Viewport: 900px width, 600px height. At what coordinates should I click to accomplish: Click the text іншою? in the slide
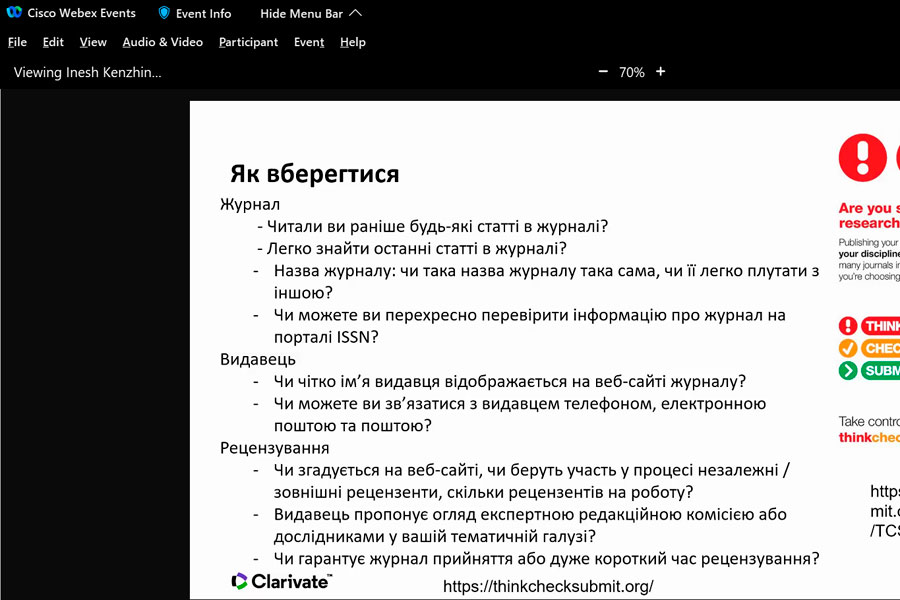(303, 293)
